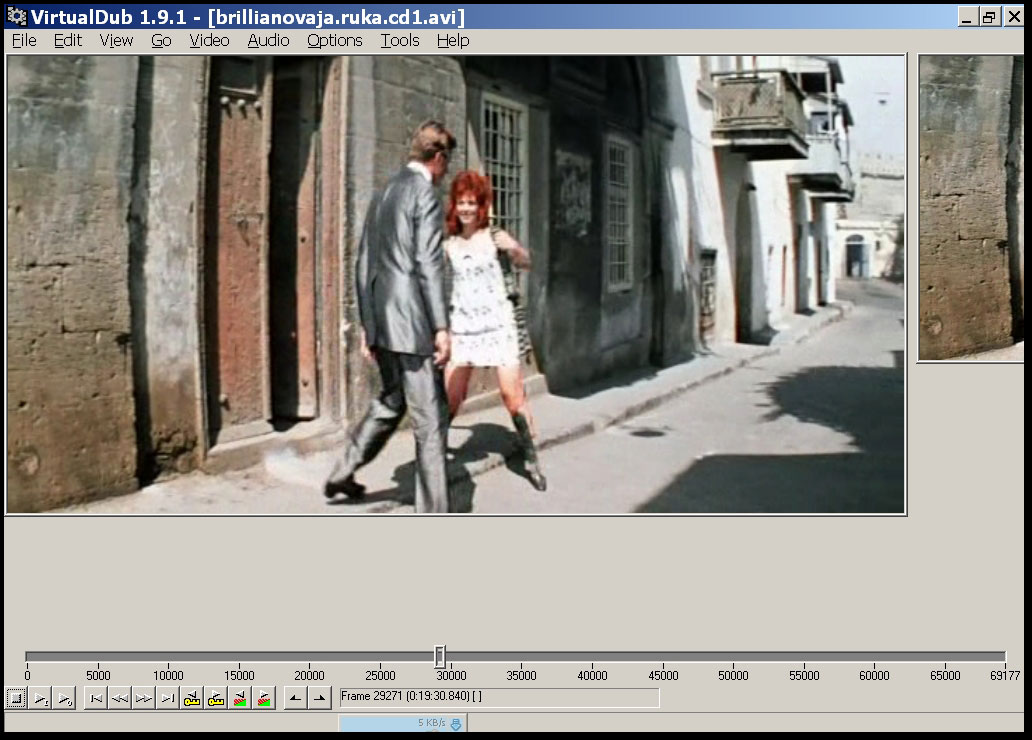Seek to the next scene change
1032x740 pixels.
point(263,698)
